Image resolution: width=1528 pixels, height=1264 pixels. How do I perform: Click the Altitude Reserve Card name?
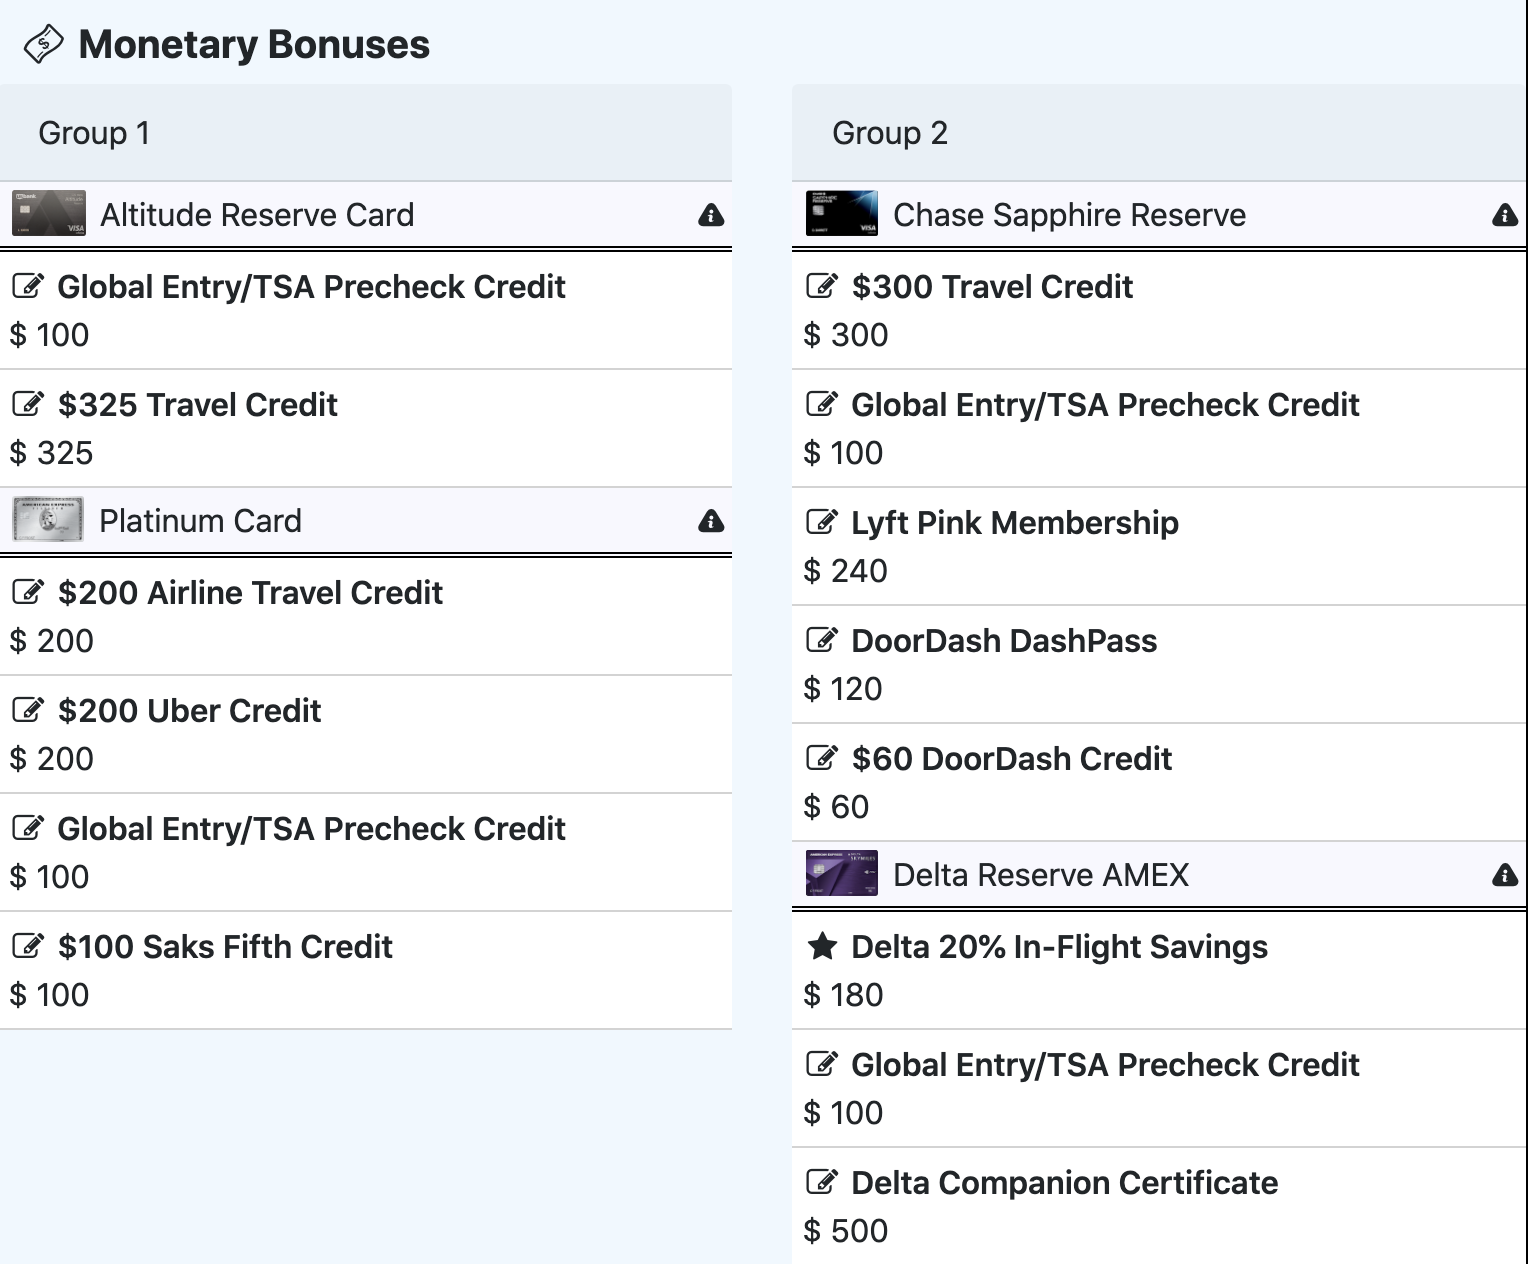(x=257, y=215)
